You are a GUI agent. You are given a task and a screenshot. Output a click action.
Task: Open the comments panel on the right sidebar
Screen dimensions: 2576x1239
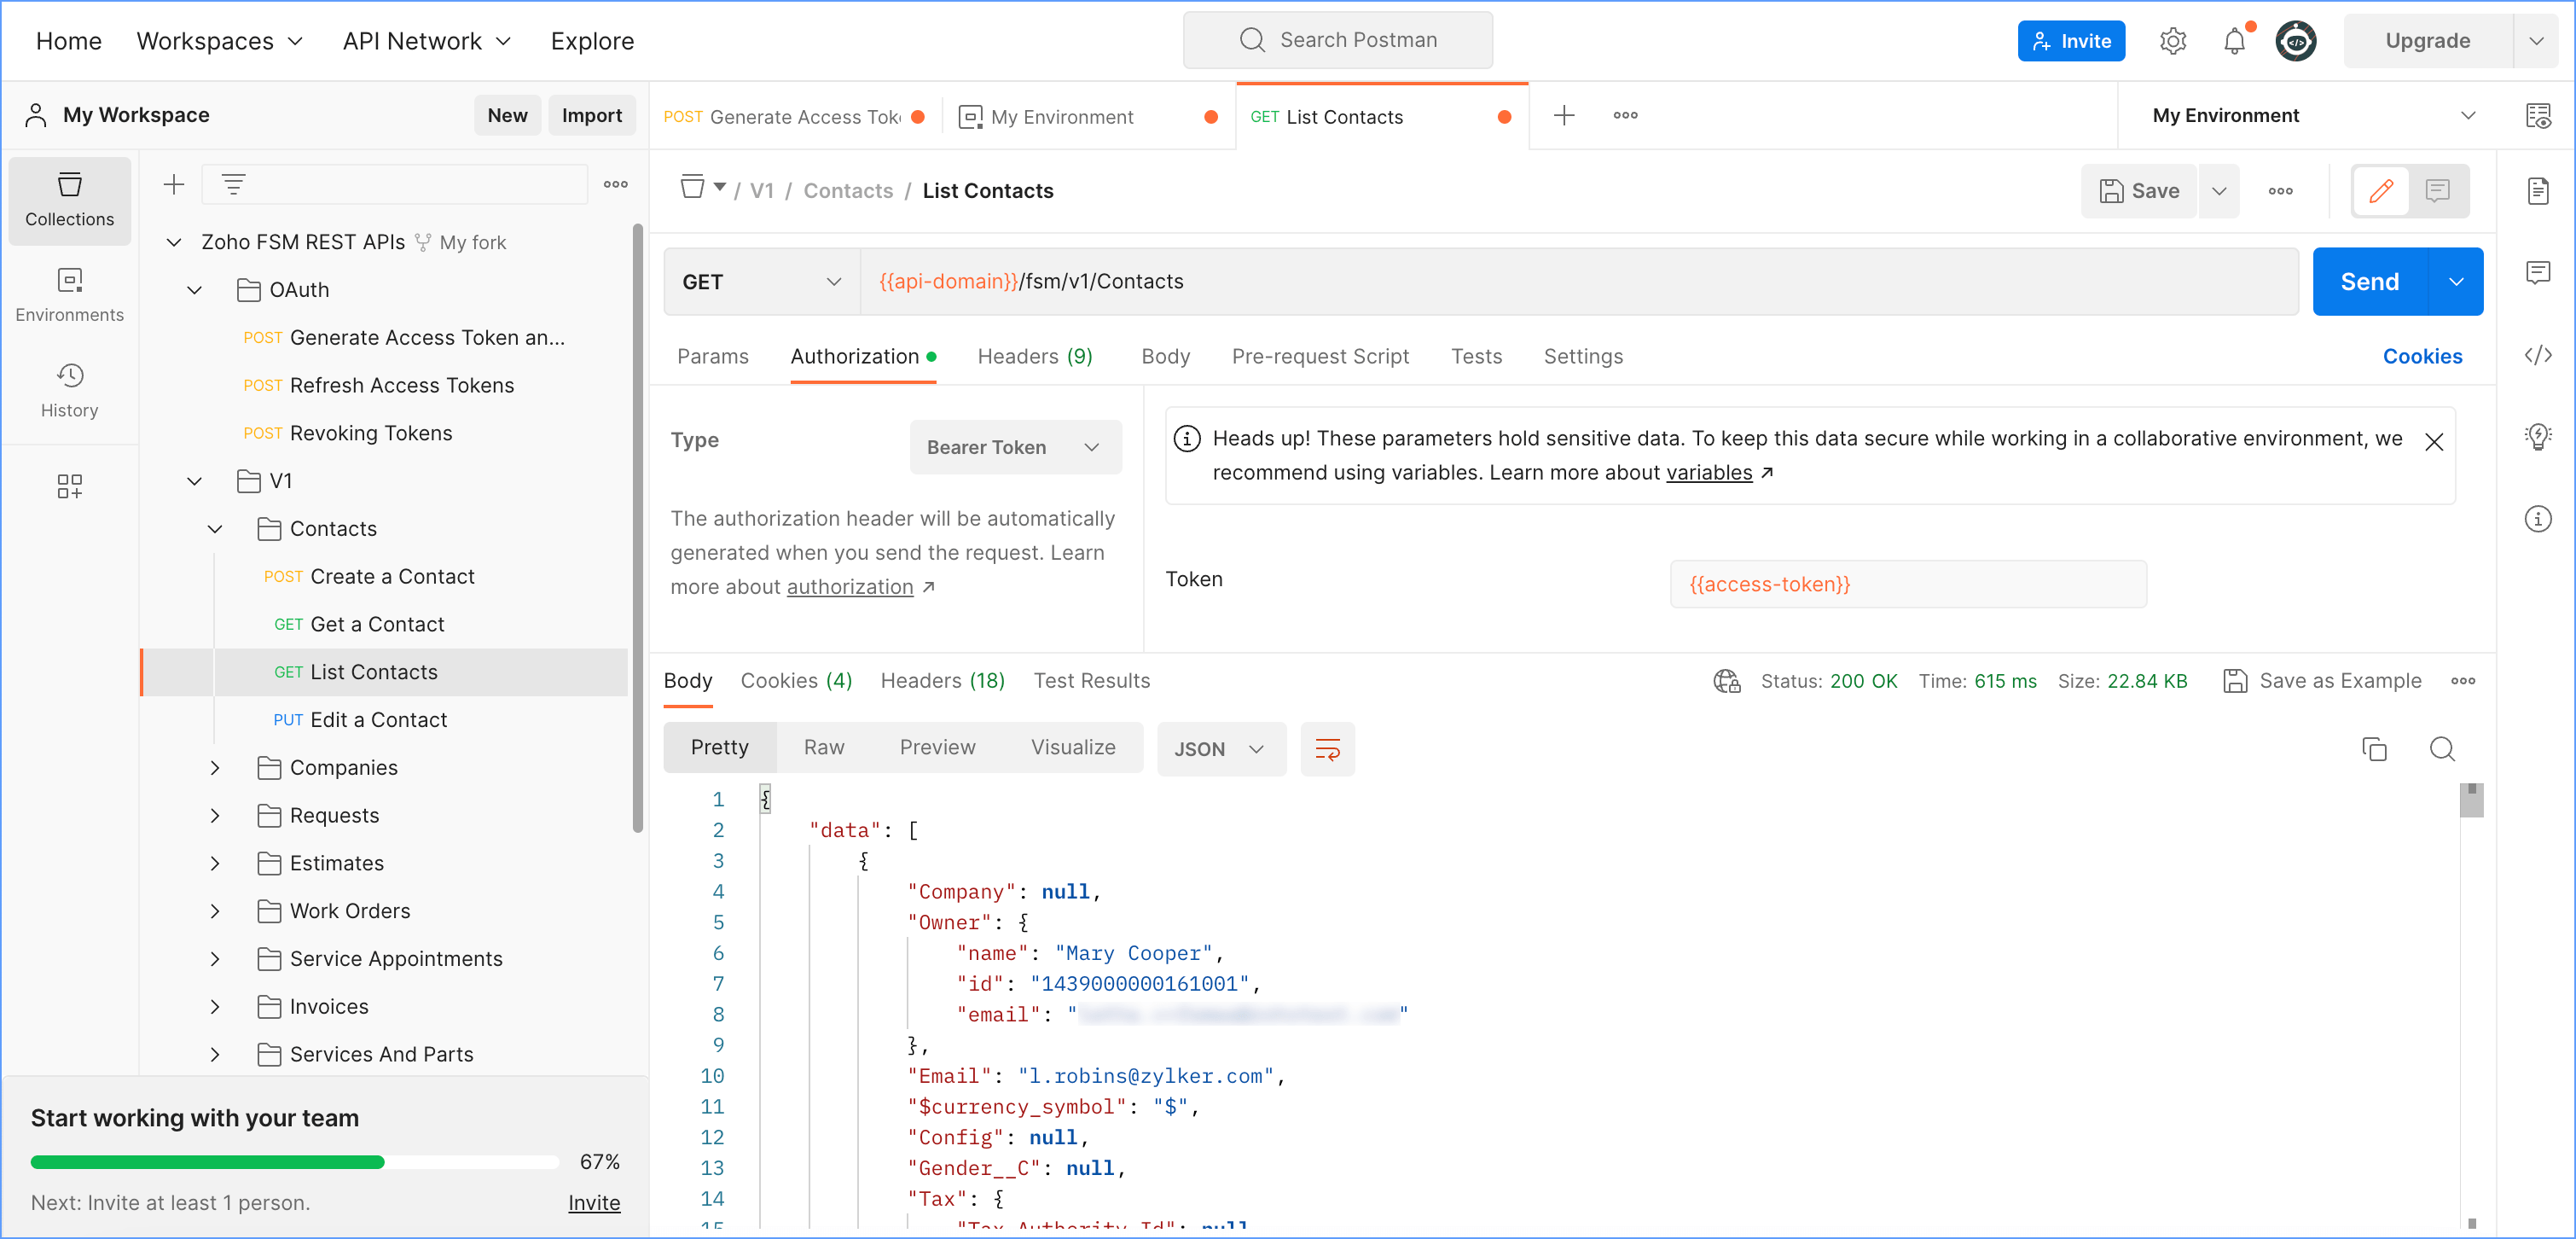click(2539, 273)
